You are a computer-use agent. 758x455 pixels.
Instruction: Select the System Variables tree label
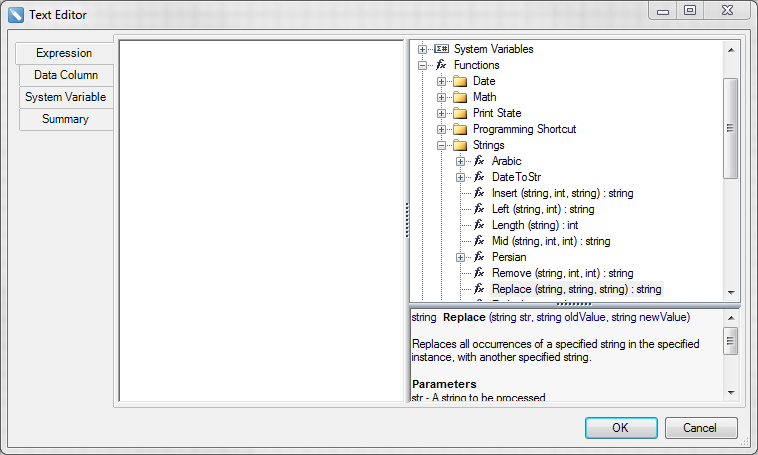coord(494,49)
